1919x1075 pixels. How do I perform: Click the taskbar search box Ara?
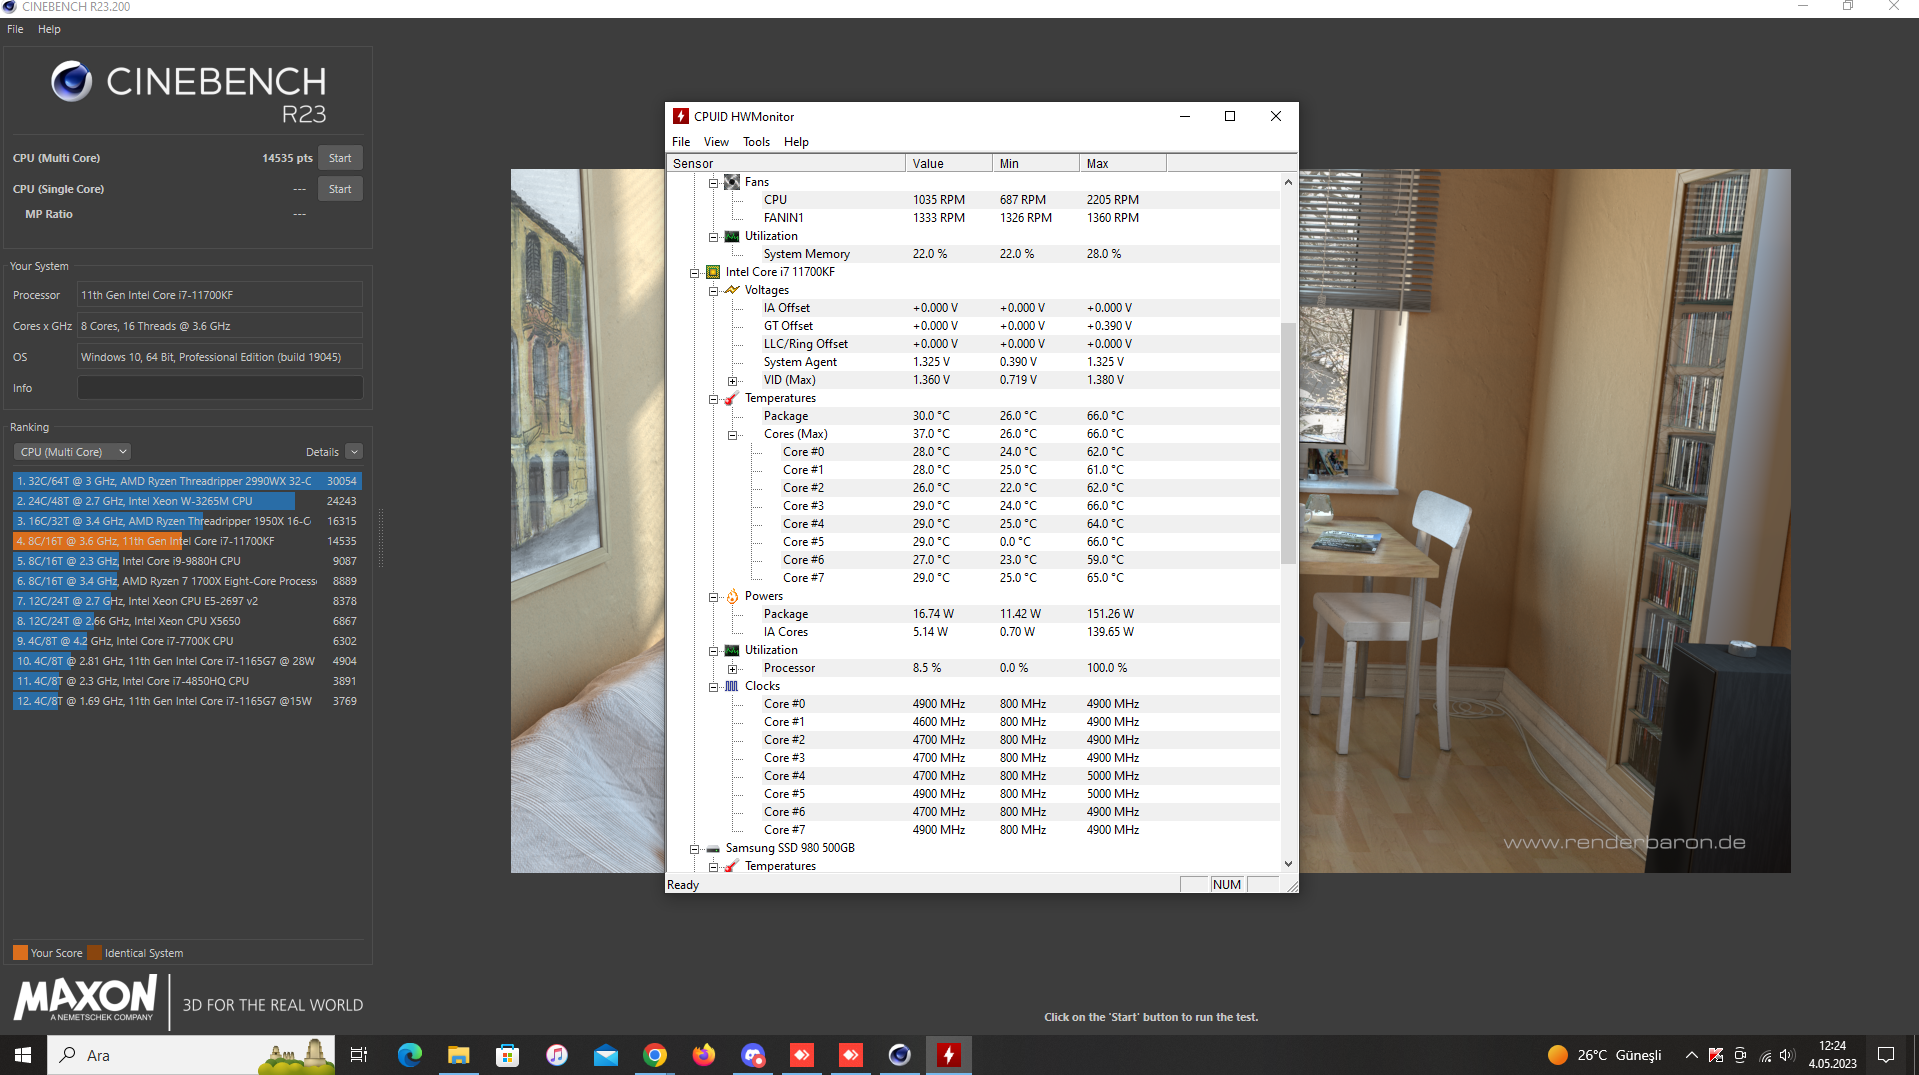tap(192, 1055)
